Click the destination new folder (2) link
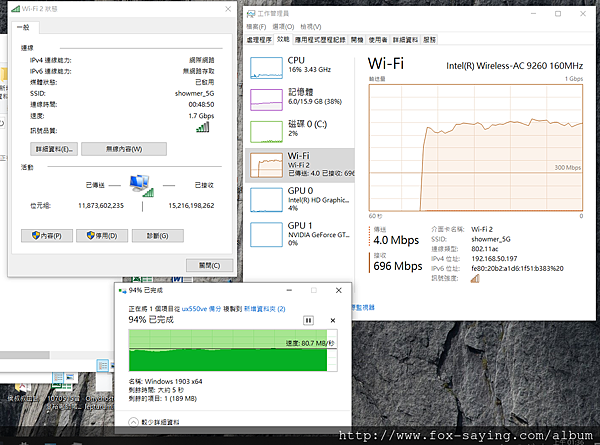The image size is (600, 445). pyautogui.click(x=264, y=309)
